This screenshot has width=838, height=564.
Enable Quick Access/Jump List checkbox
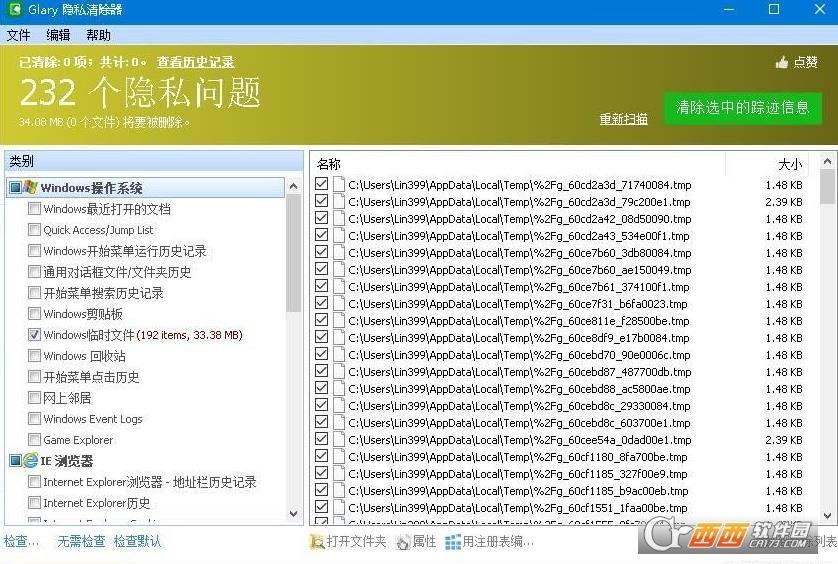34,229
